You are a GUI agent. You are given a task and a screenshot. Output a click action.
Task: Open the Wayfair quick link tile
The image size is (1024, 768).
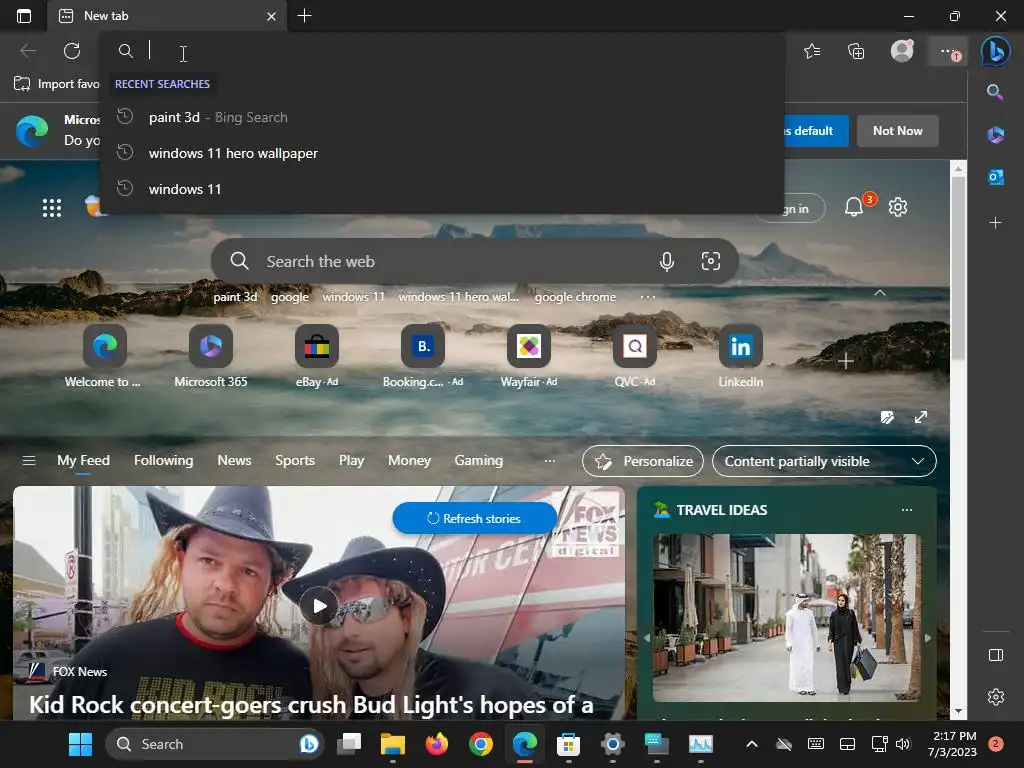pyautogui.click(x=529, y=346)
